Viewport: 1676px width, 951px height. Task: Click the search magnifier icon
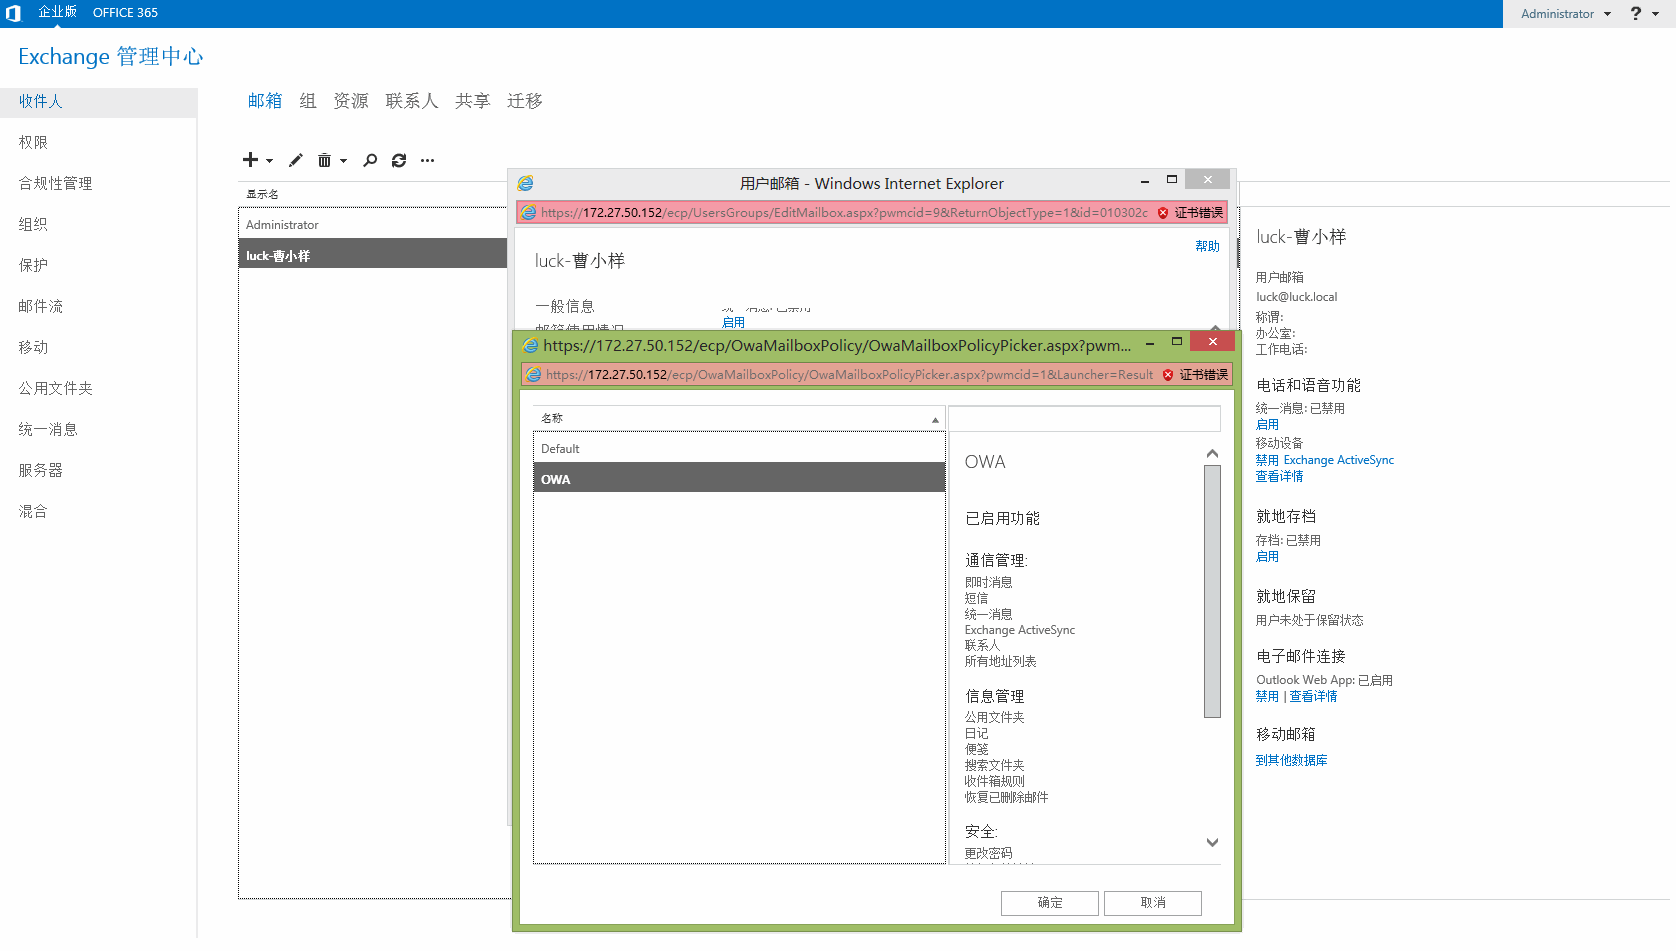370,160
